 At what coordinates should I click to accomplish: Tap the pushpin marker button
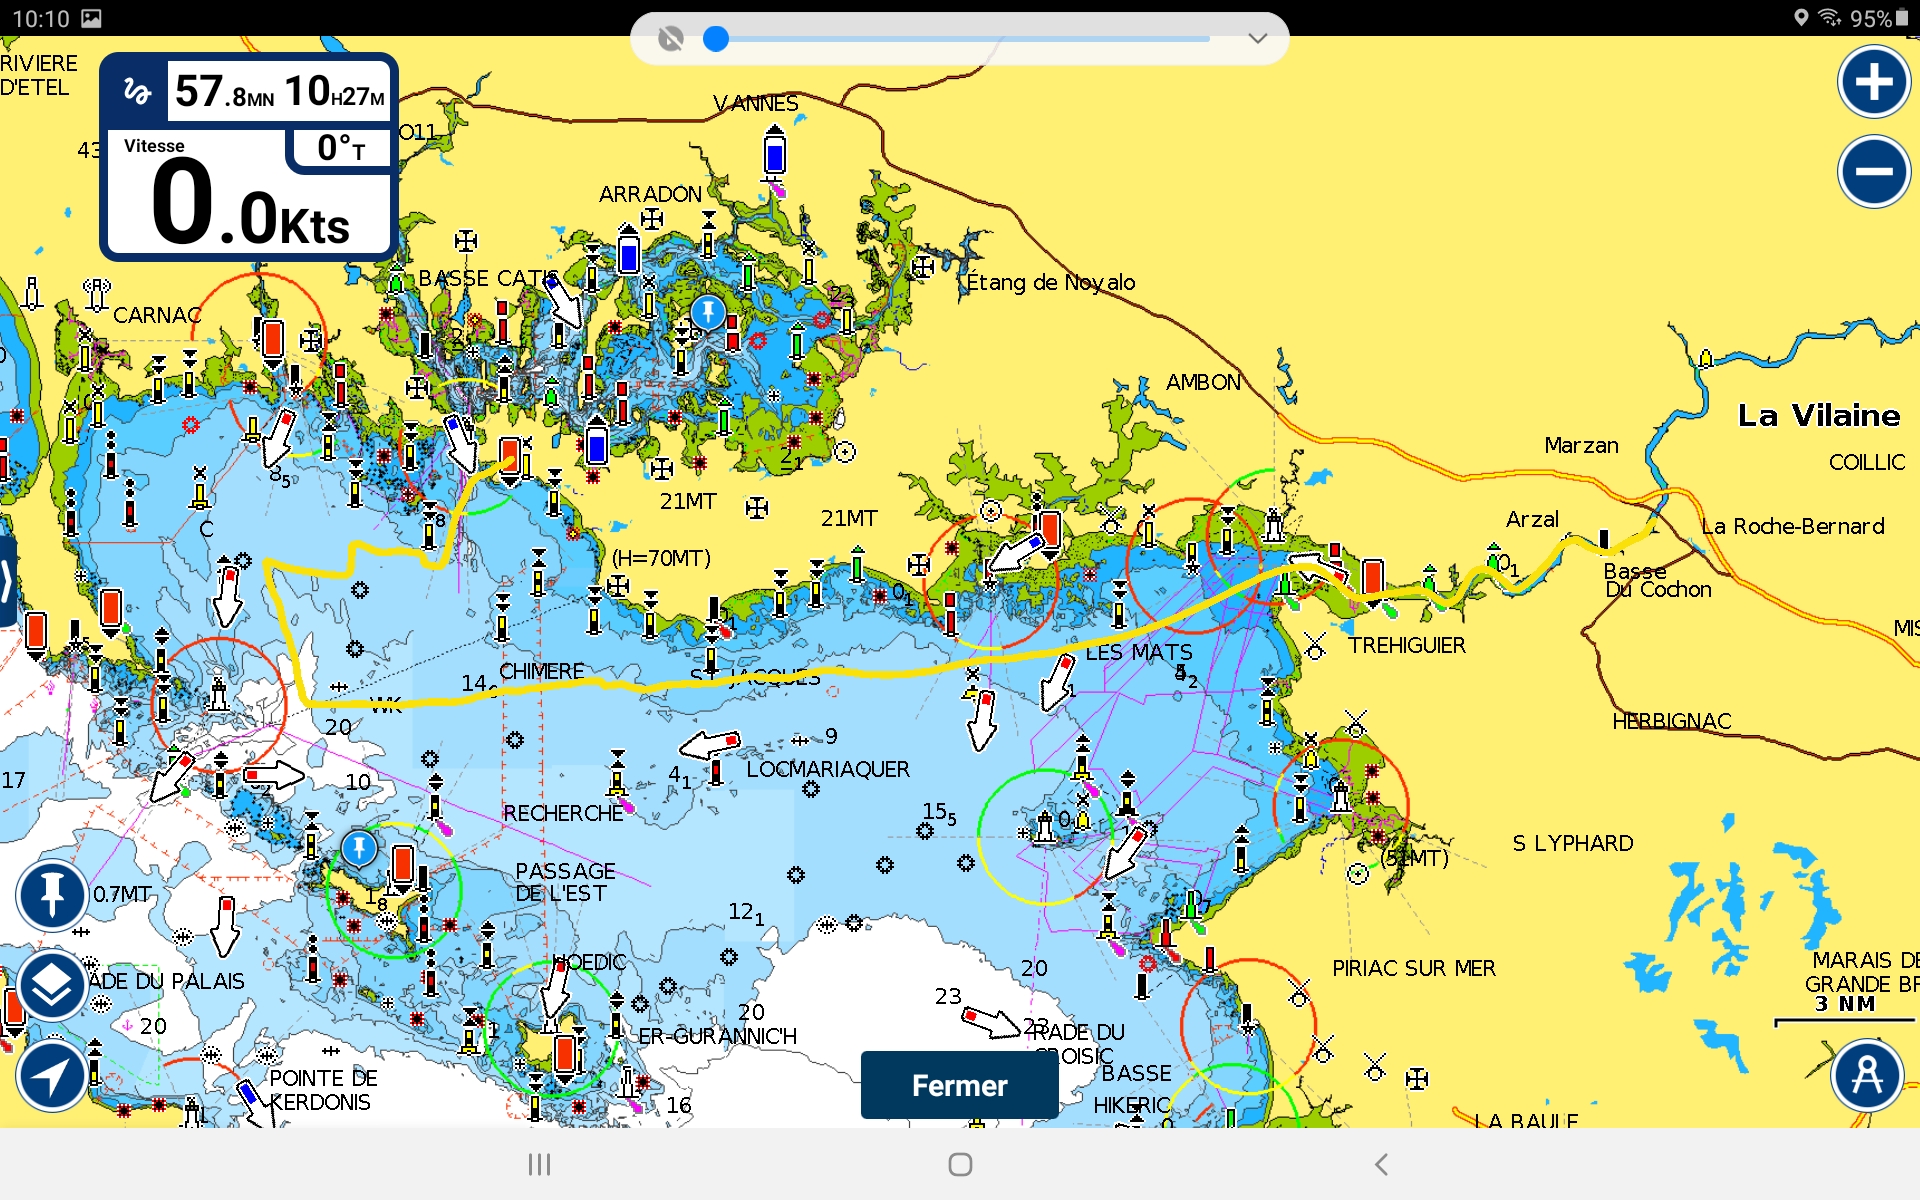tap(51, 894)
